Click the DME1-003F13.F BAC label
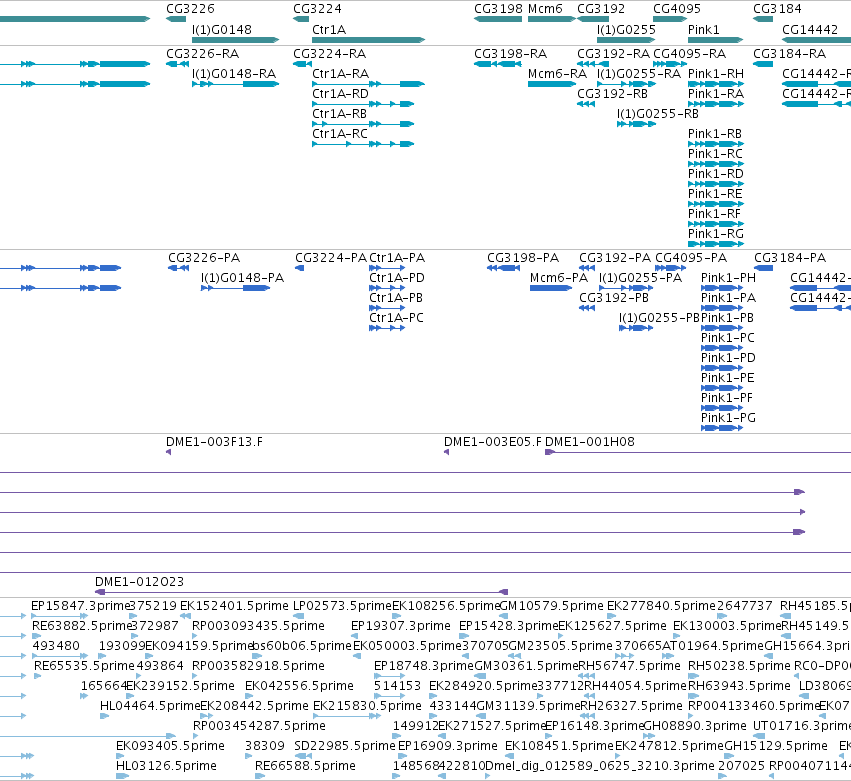The height and width of the screenshot is (781, 851). [214, 441]
